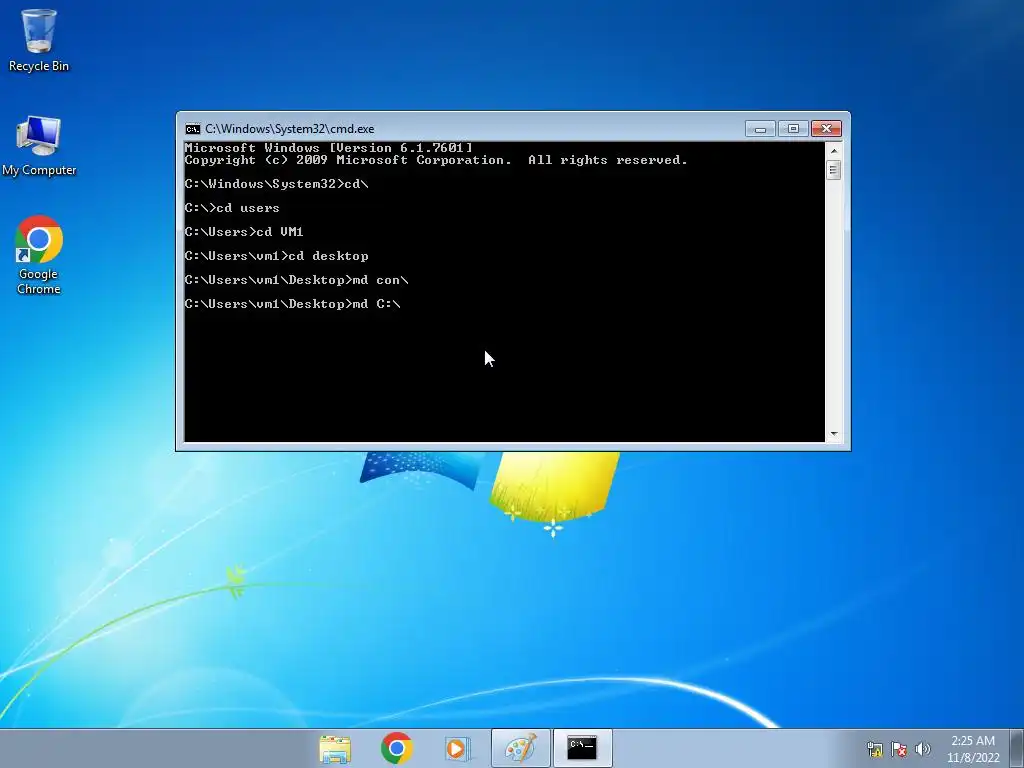Click the cmd vertical scrollbar thumb
Screen dimensions: 1024x768
(x=833, y=170)
